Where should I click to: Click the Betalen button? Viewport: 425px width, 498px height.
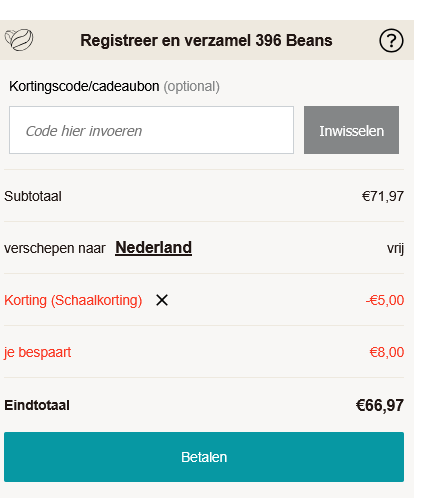point(204,457)
